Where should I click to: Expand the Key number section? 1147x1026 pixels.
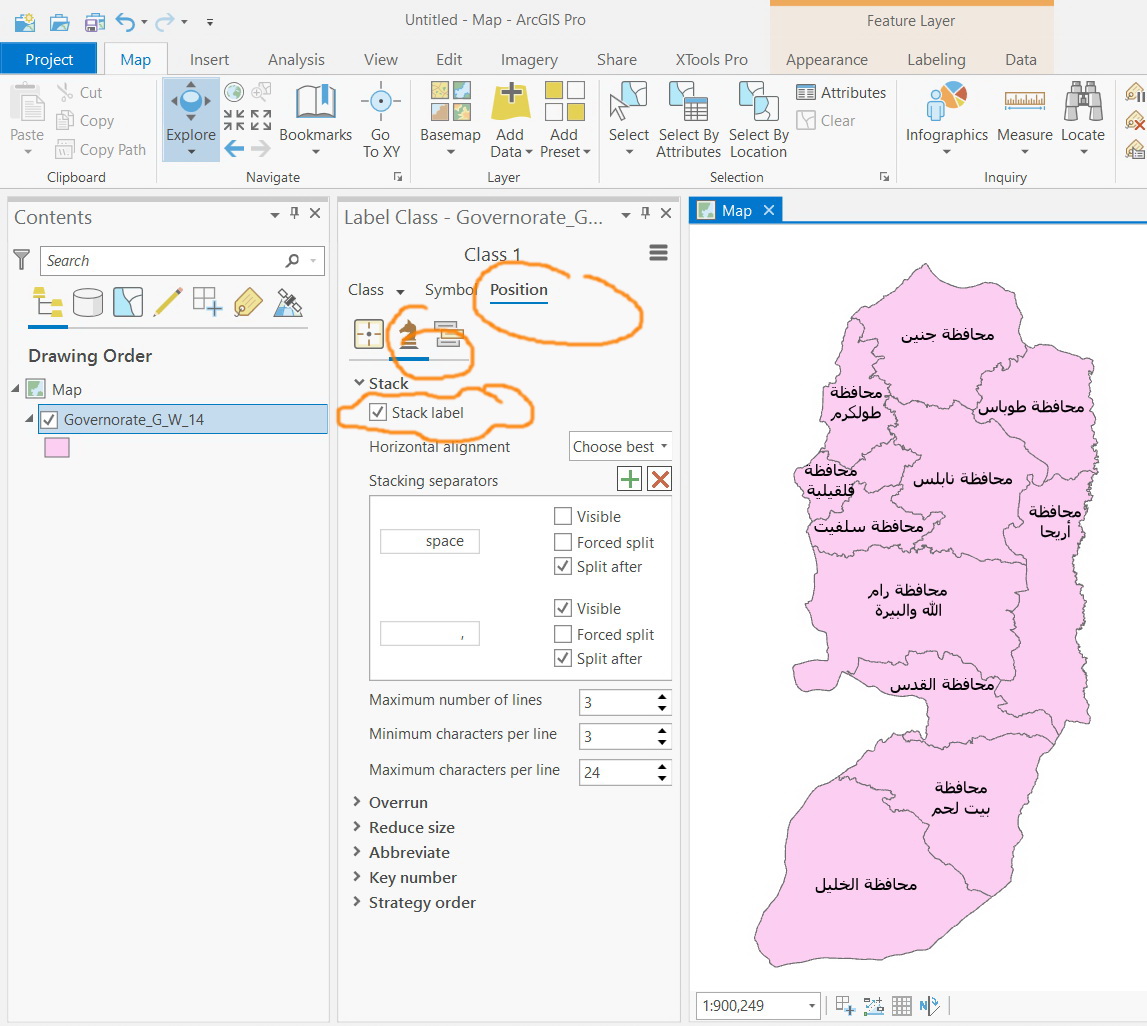click(358, 876)
